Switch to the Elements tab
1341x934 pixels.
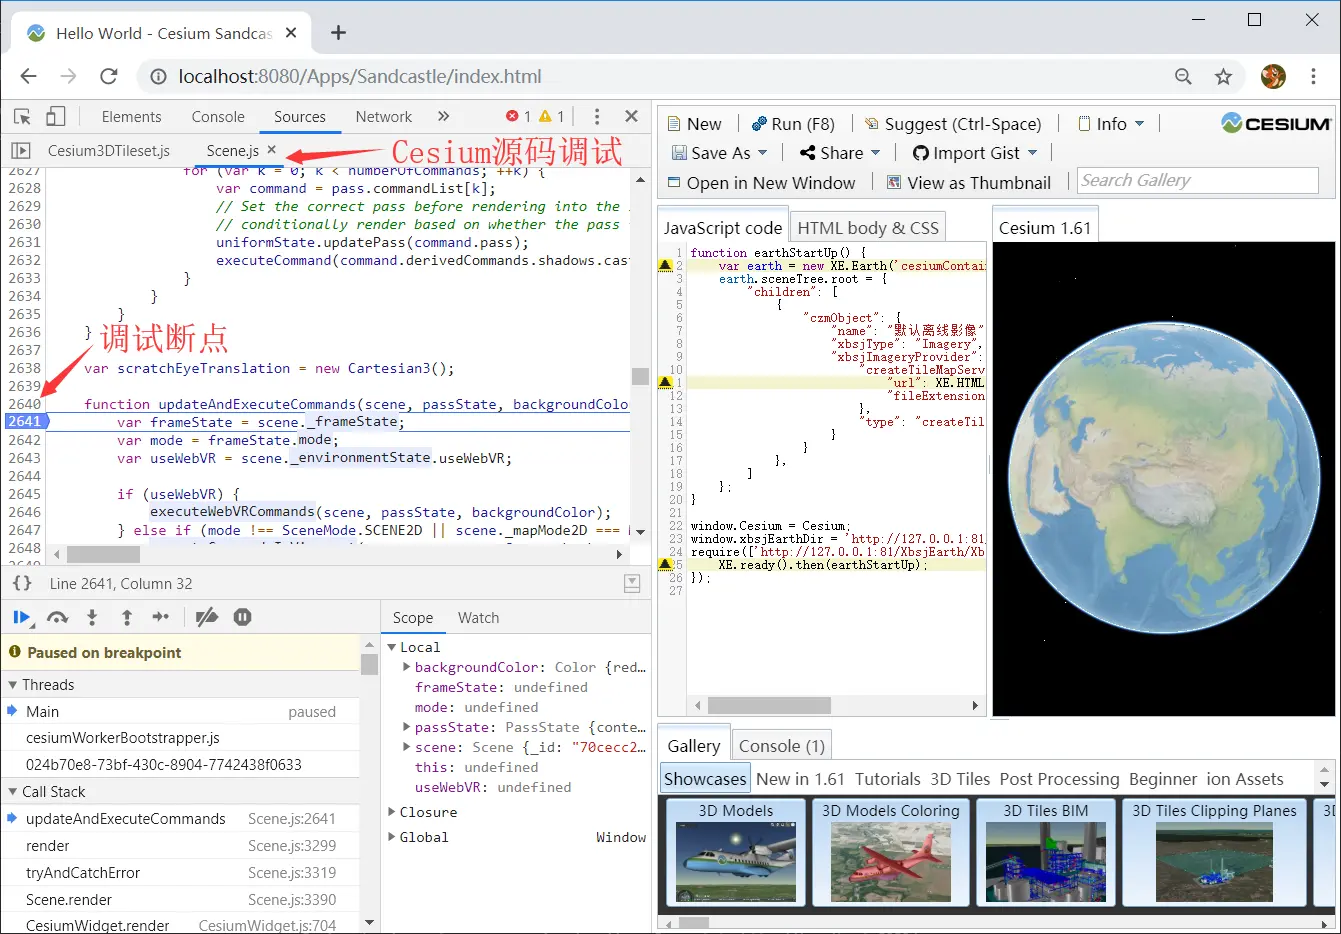coord(131,117)
